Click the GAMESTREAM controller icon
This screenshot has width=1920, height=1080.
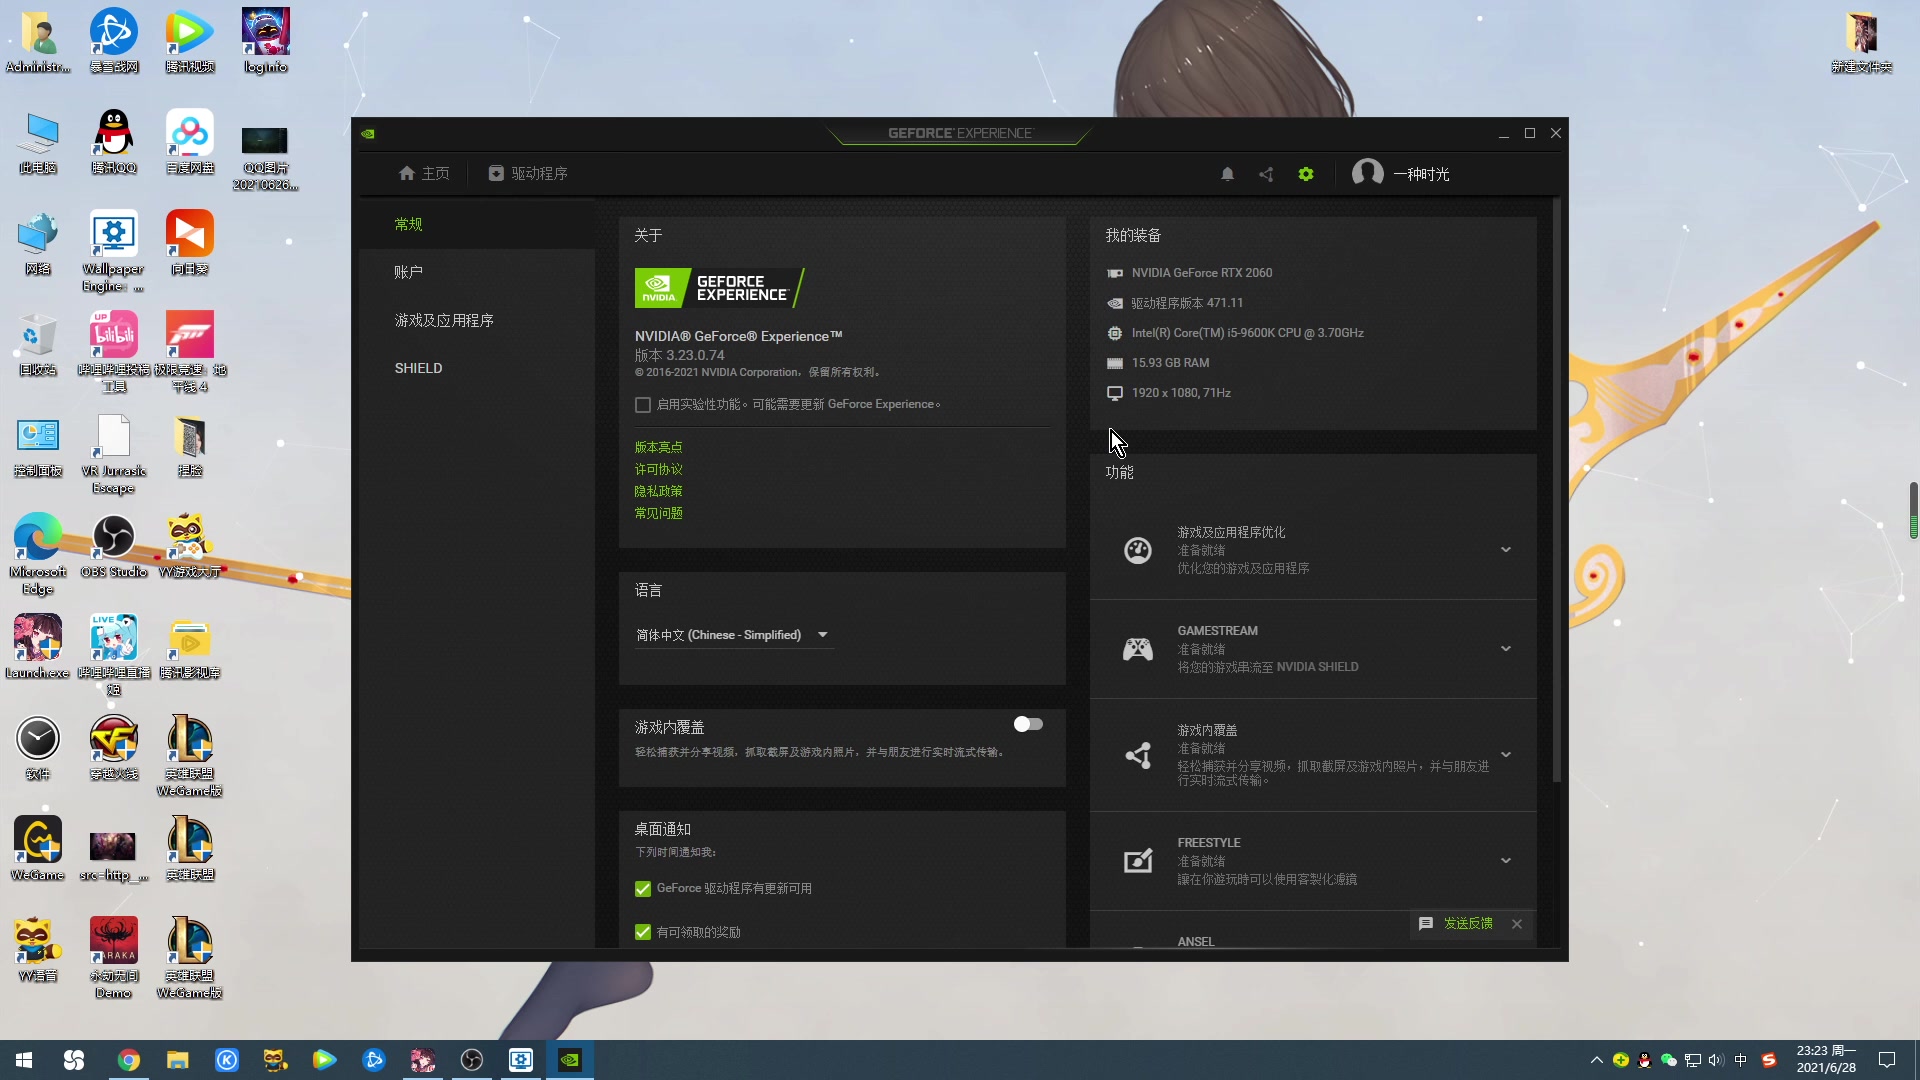click(x=1138, y=649)
